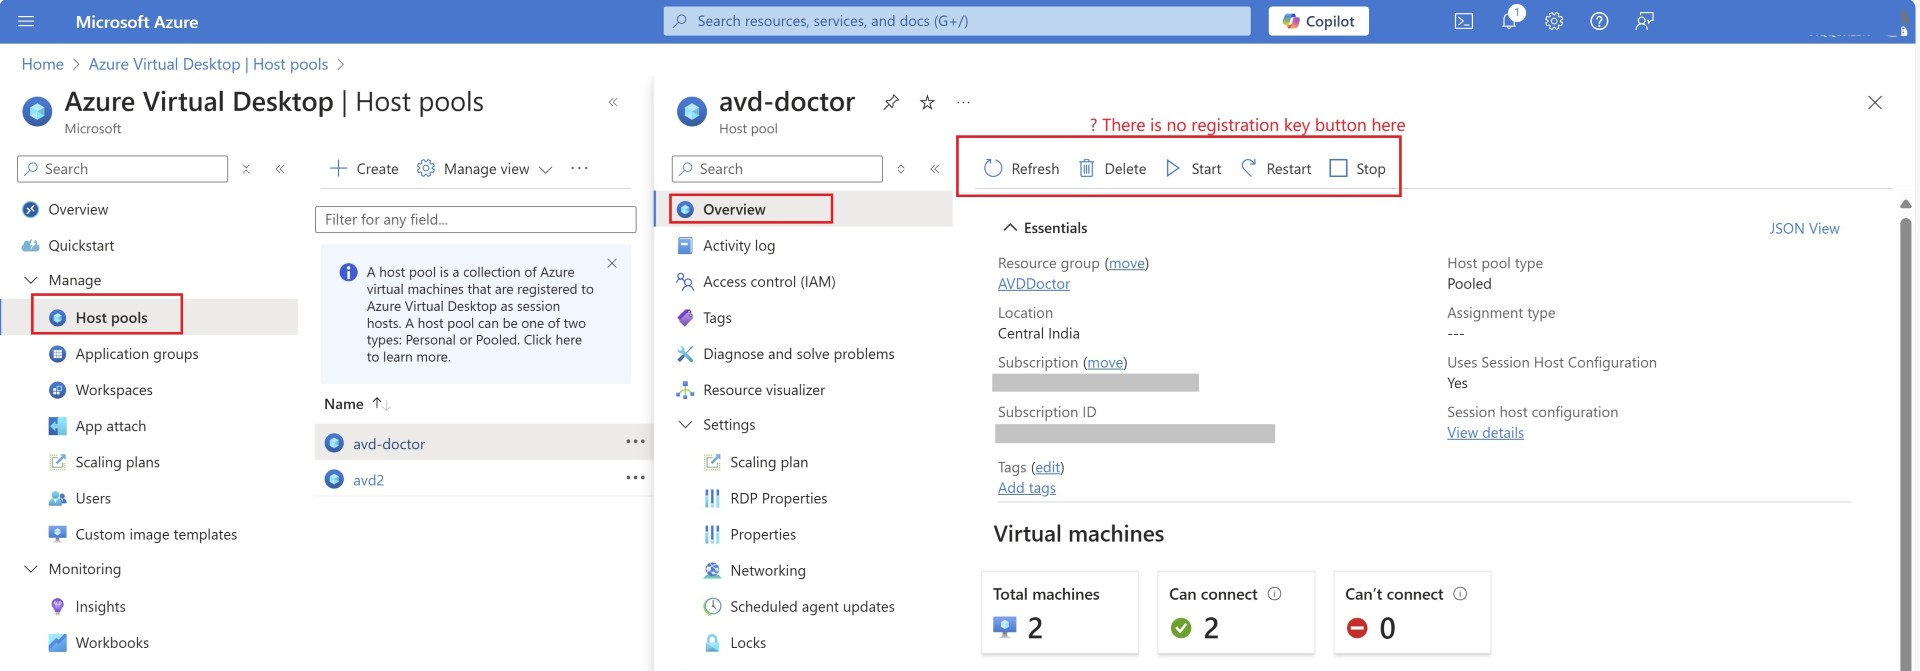Focus the global search resources field
Viewport: 1920px width, 671px height.
956,21
